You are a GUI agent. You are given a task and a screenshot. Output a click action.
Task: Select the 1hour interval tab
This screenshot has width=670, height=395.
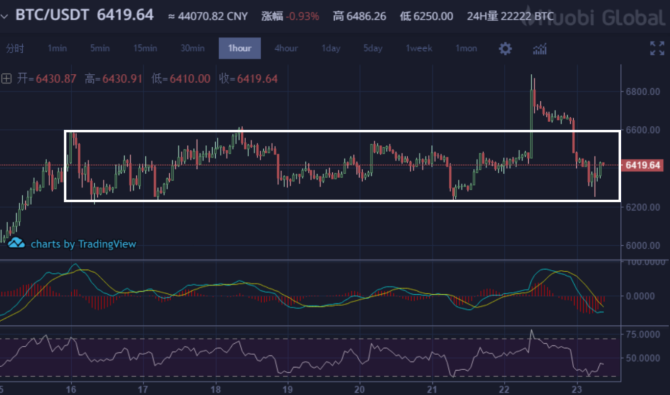(240, 48)
